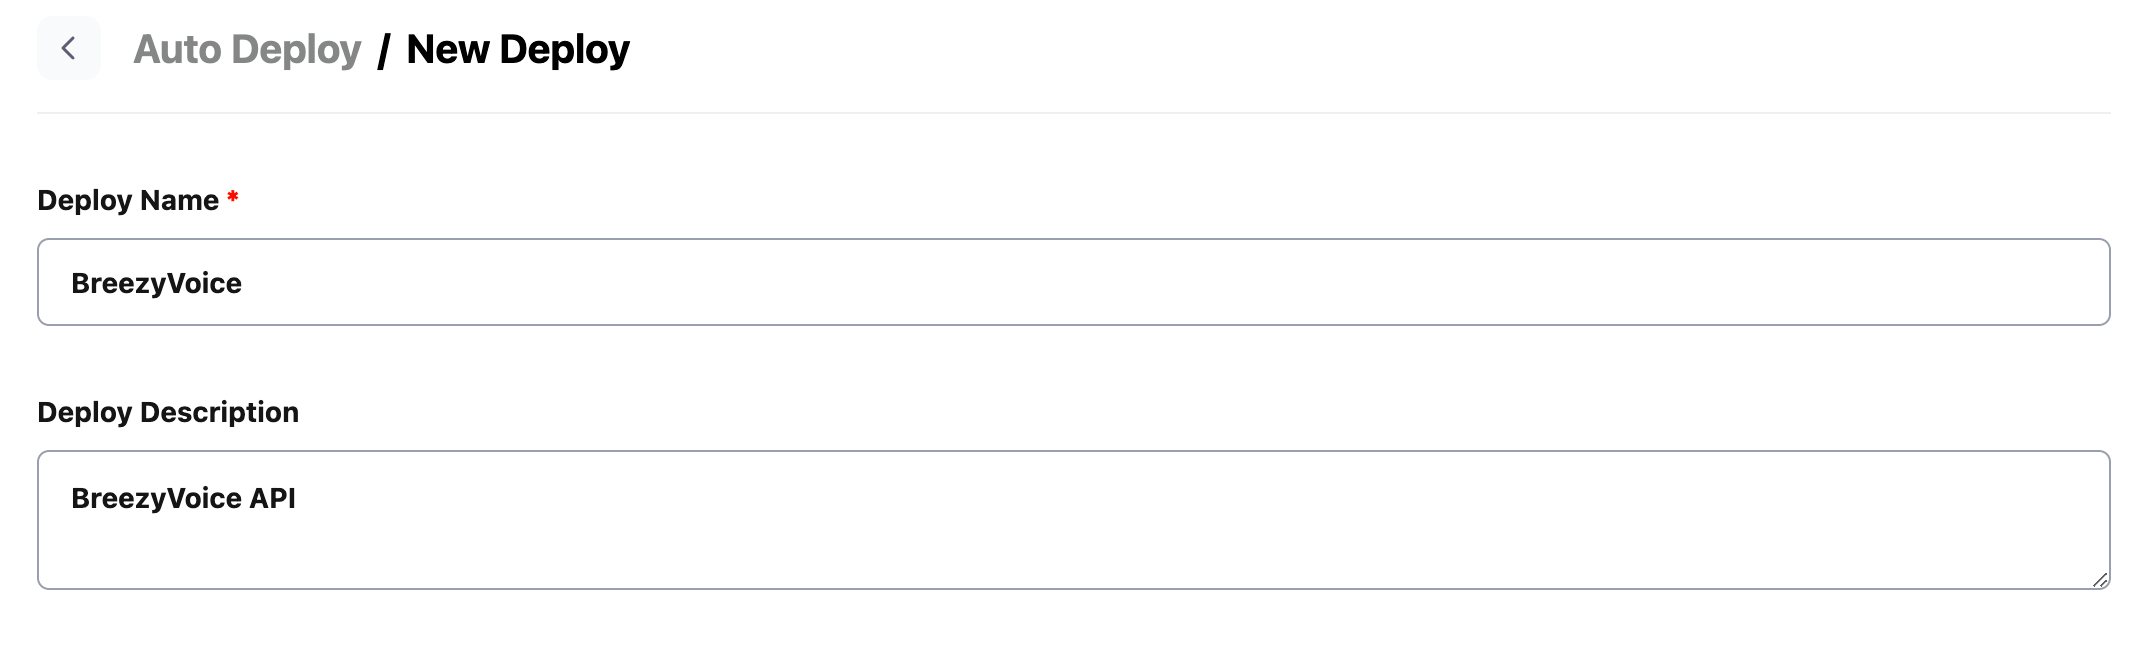The width and height of the screenshot is (2138, 656).
Task: Click the Deploy Name label
Action: point(127,200)
